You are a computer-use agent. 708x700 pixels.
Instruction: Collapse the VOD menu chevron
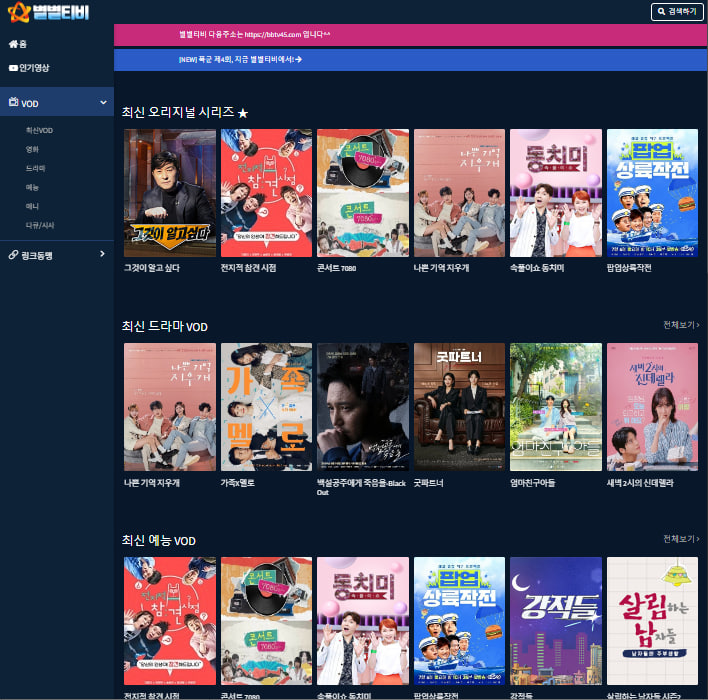[103, 103]
